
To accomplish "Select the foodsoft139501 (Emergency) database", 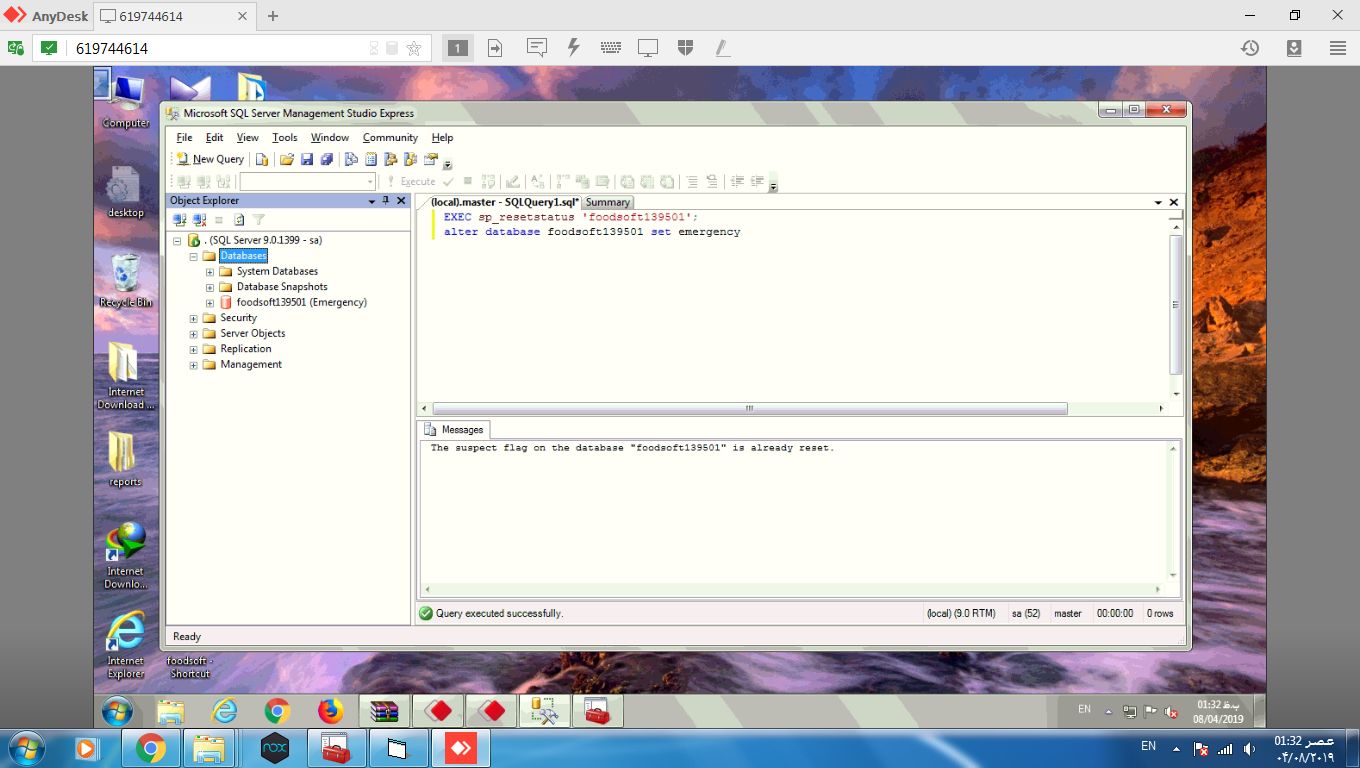I will [x=301, y=303].
